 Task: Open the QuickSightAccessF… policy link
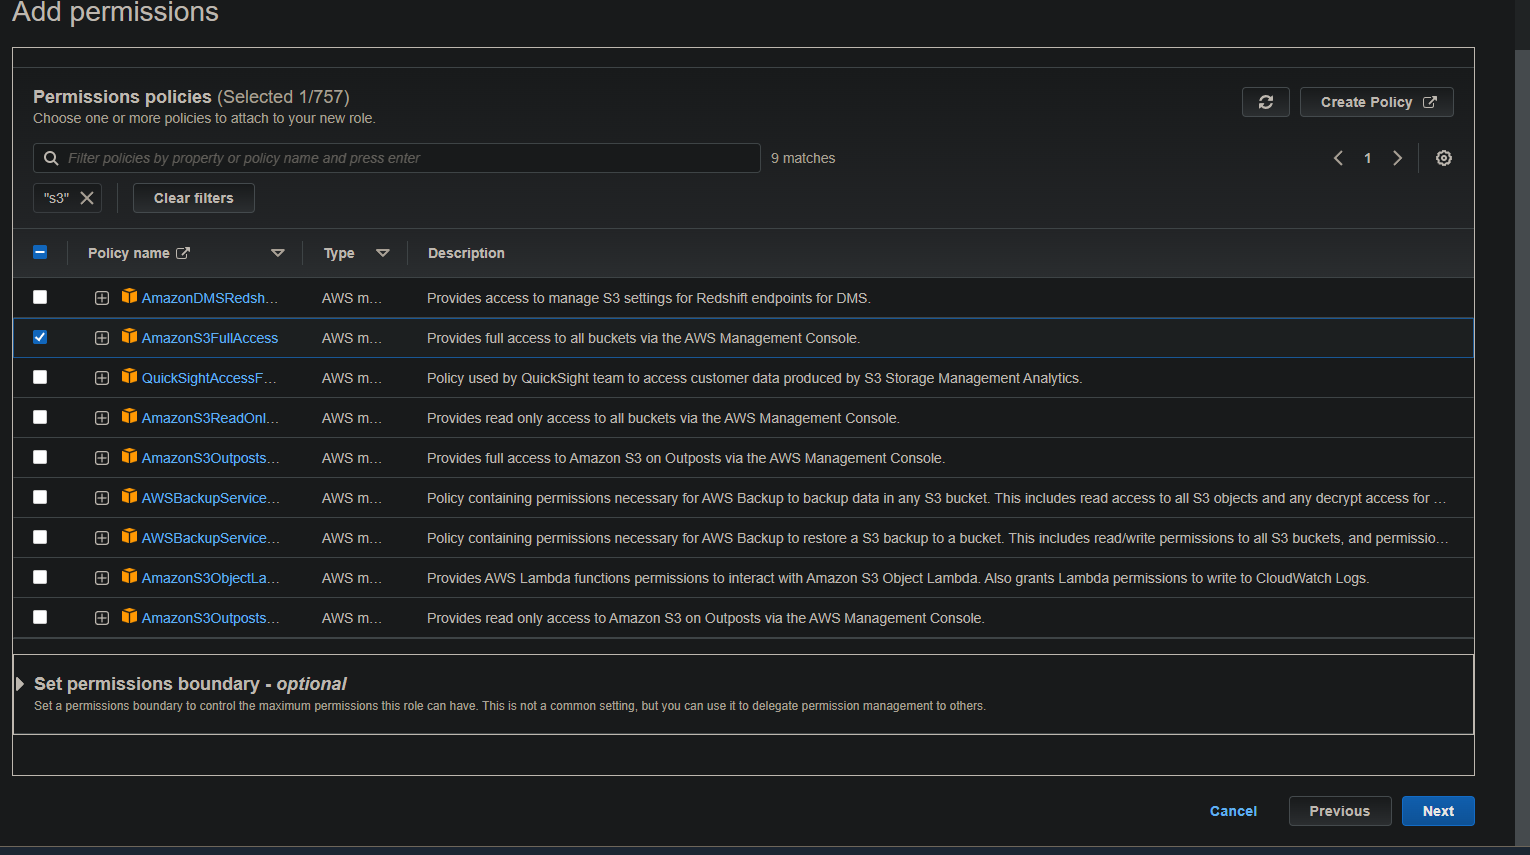click(209, 378)
